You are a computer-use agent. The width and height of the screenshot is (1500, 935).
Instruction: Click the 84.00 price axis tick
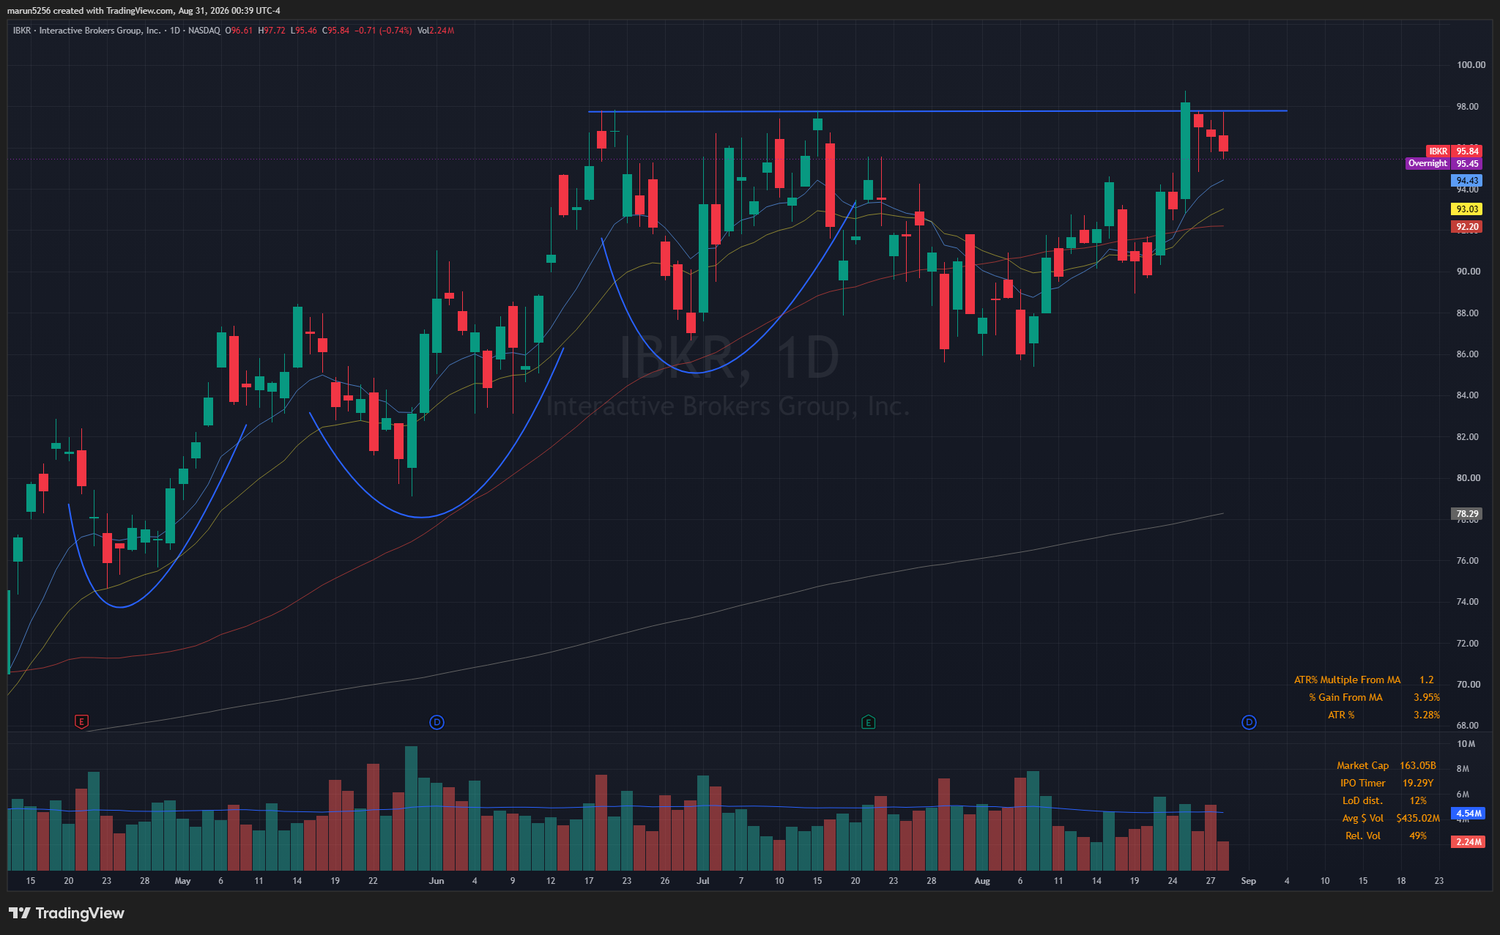click(1468, 396)
